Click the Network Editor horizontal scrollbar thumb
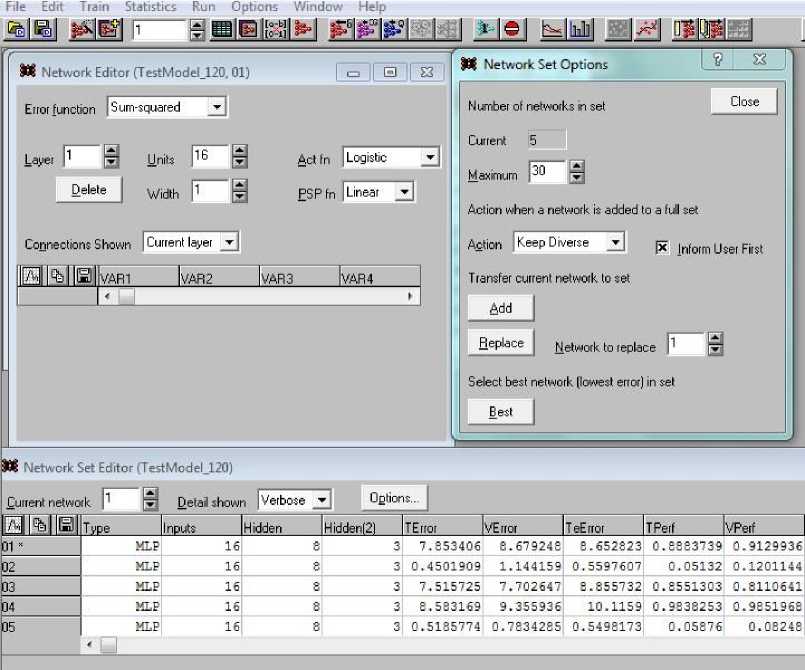This screenshot has height=670, width=805. (x=126, y=297)
